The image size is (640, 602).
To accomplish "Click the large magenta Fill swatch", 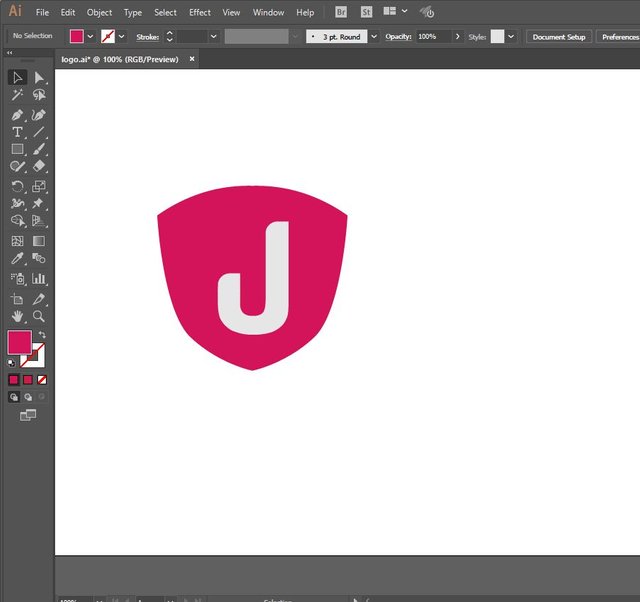I will (19, 342).
